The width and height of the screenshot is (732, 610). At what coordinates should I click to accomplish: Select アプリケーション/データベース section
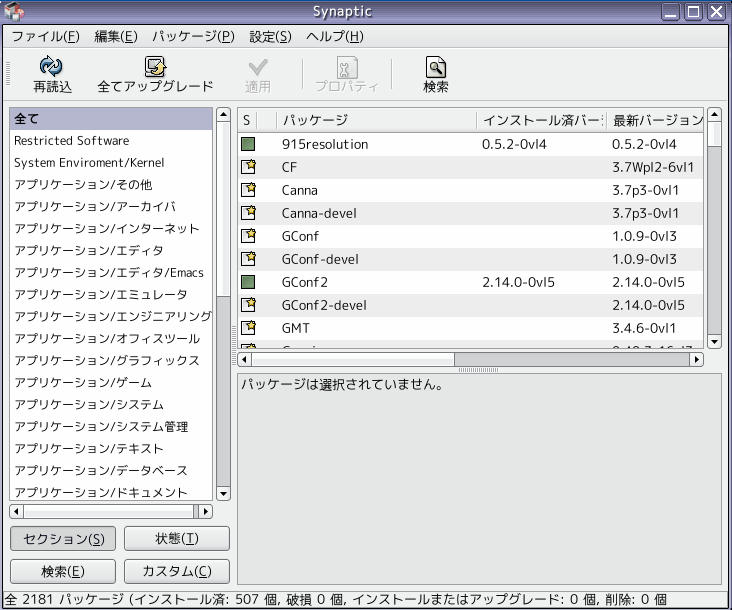pos(111,470)
